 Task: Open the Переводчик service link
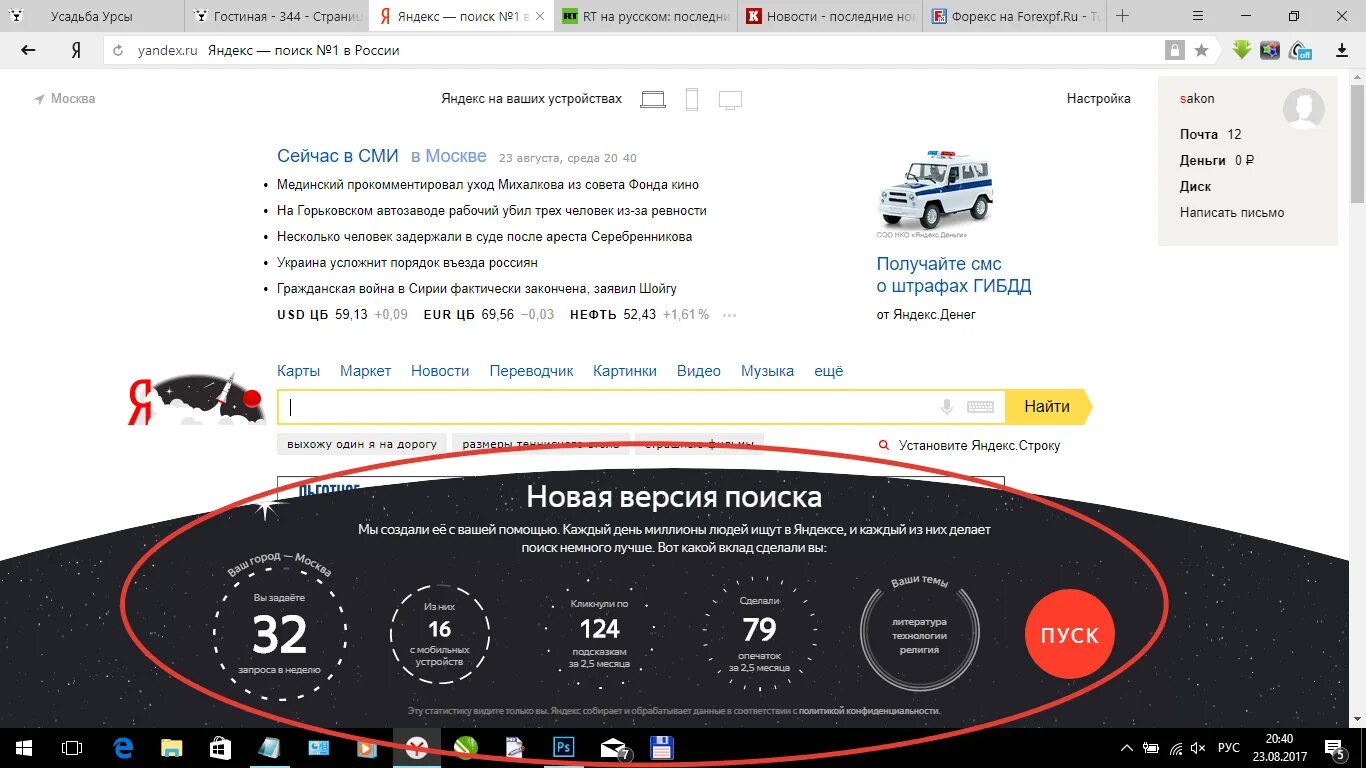(x=531, y=371)
